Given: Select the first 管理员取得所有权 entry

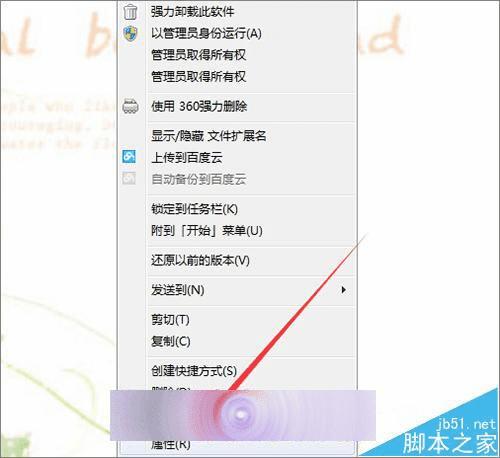Looking at the screenshot, I should pyautogui.click(x=237, y=55).
